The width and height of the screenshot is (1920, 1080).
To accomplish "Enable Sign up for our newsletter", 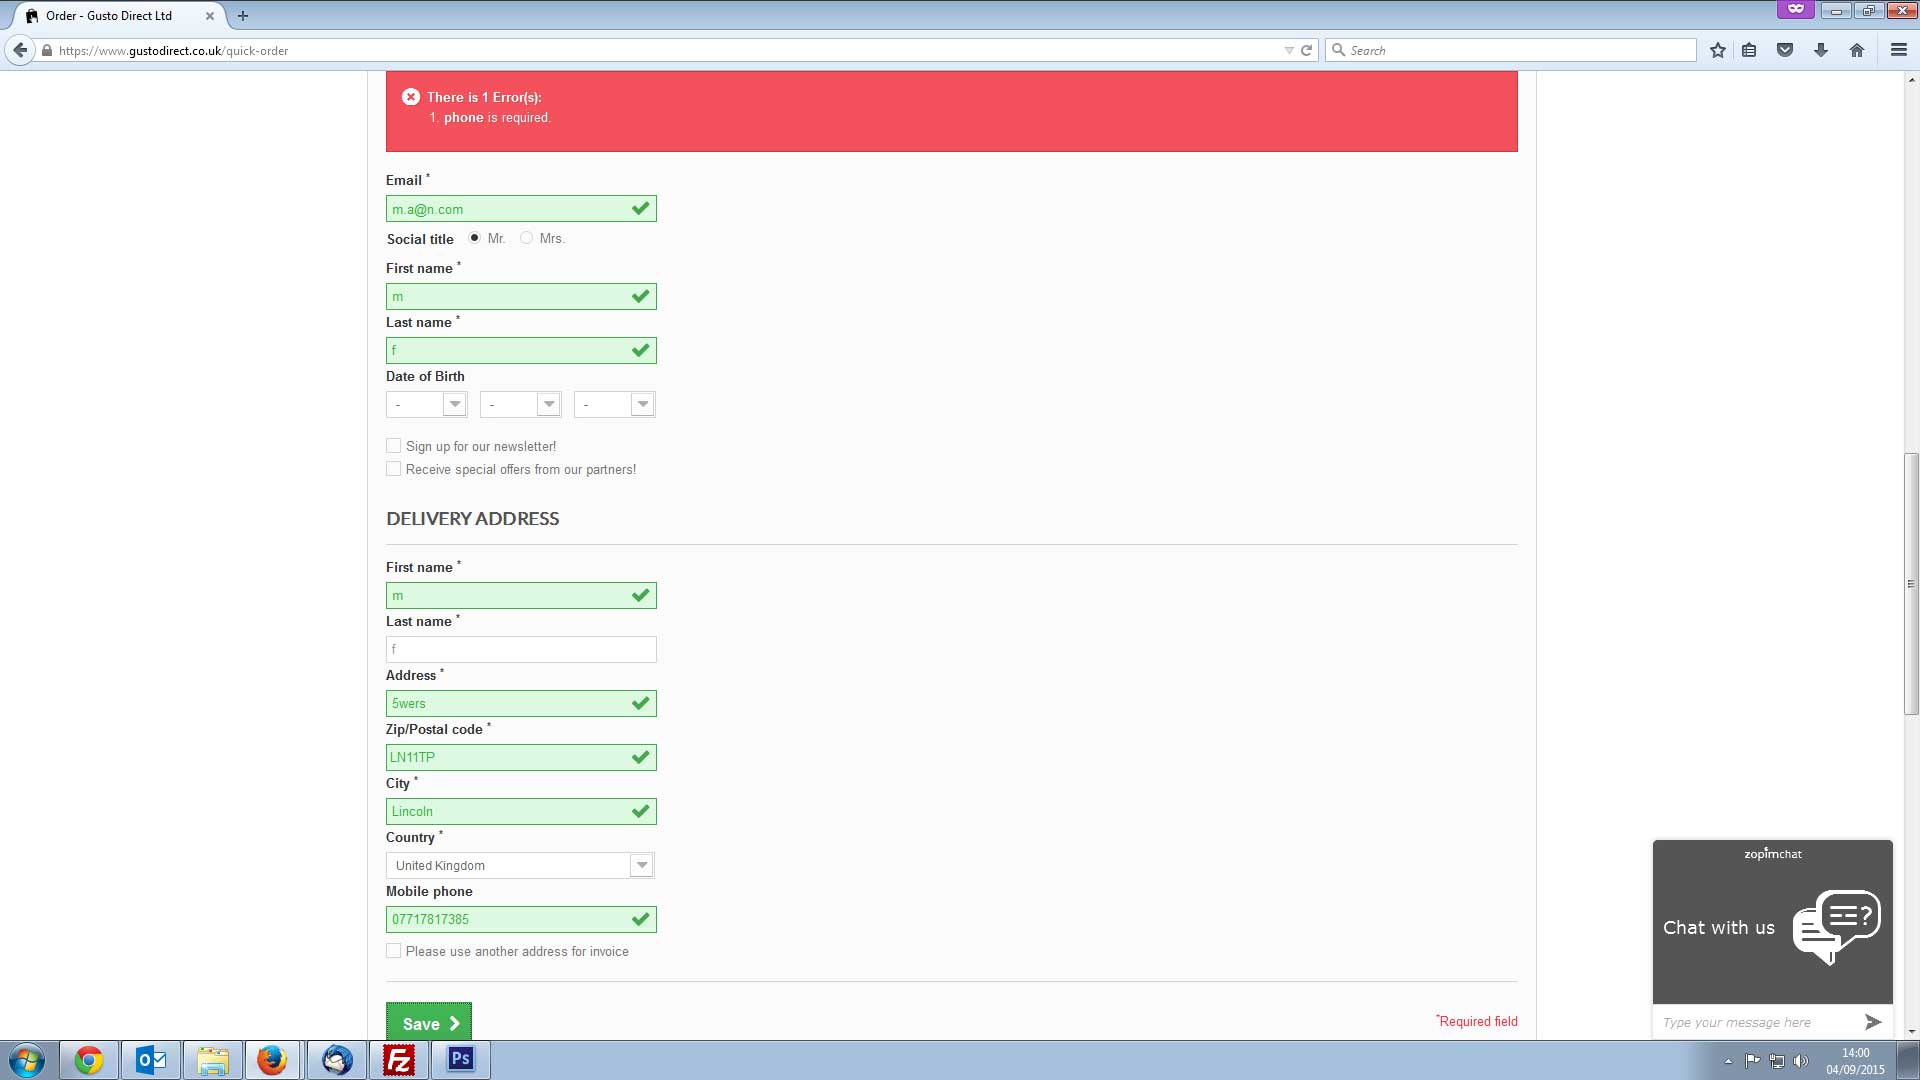I will click(394, 446).
